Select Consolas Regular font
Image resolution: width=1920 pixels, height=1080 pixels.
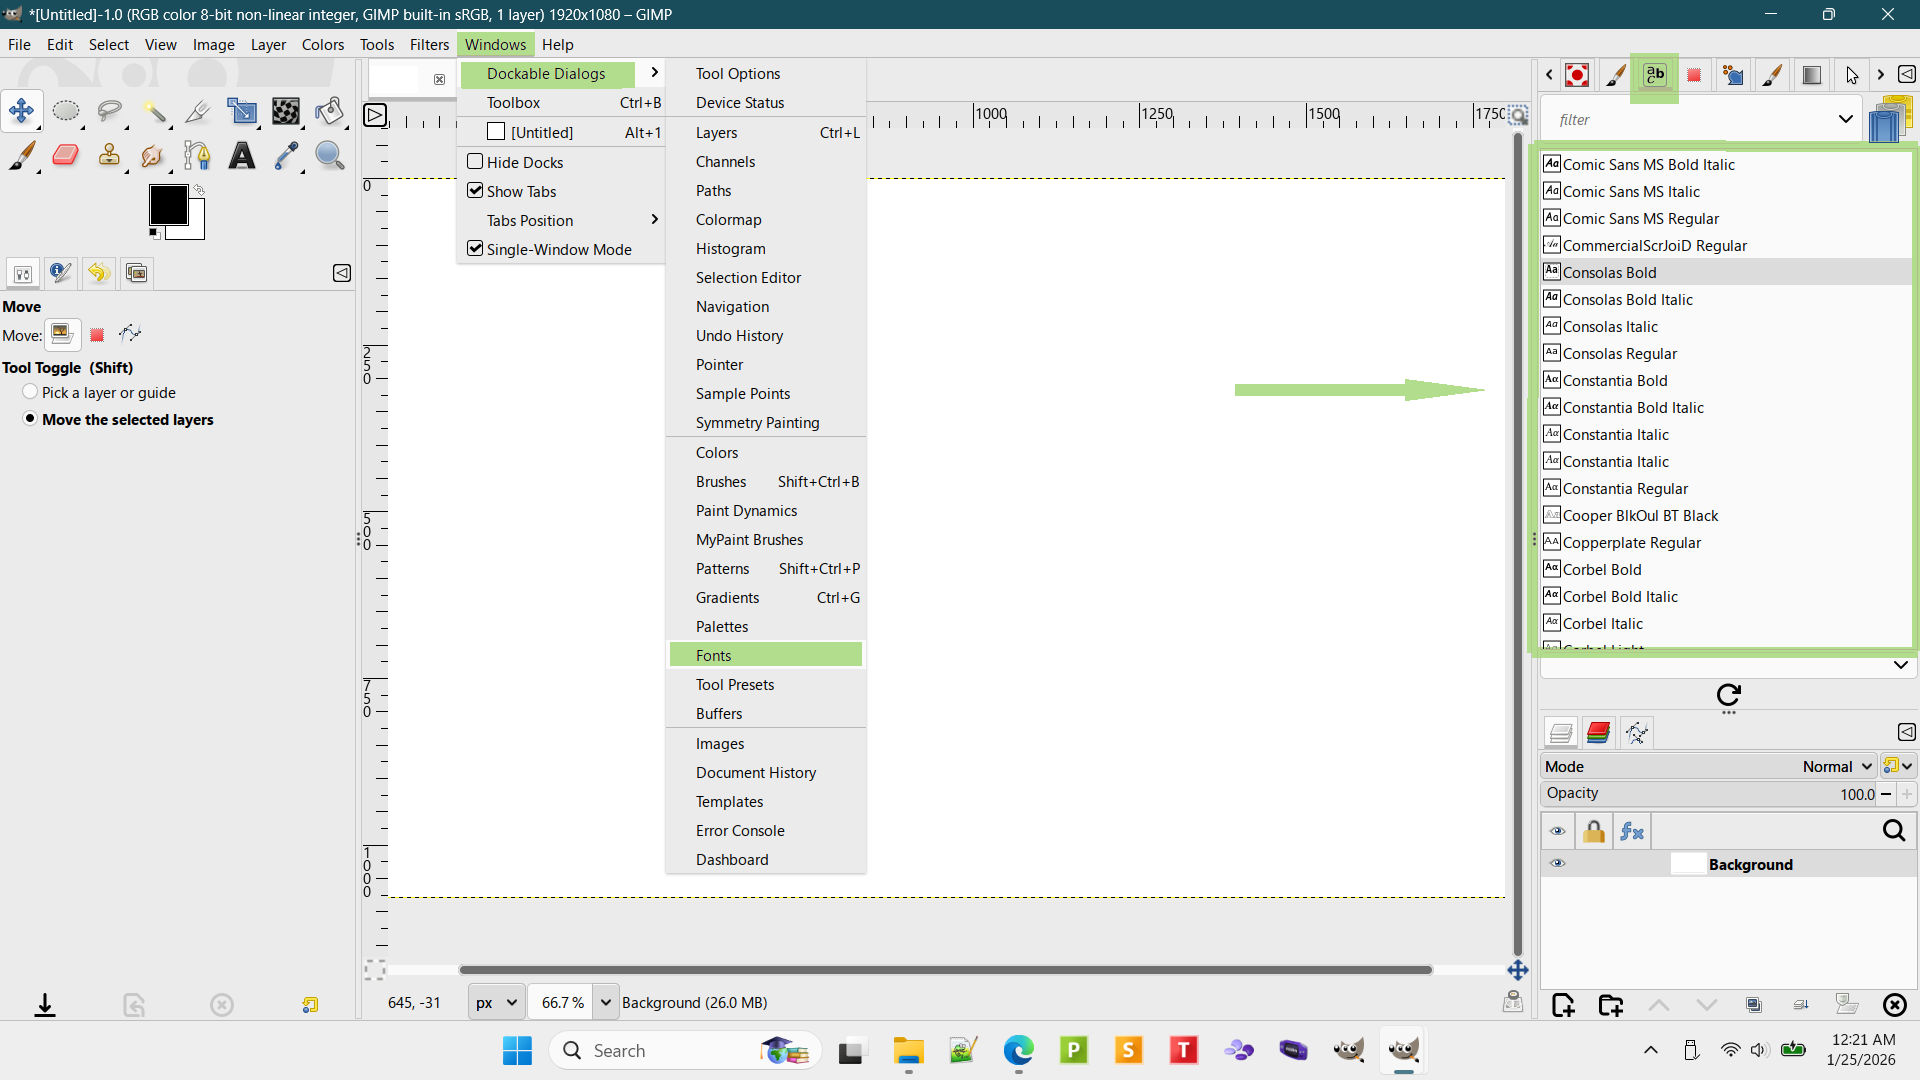click(x=1727, y=354)
